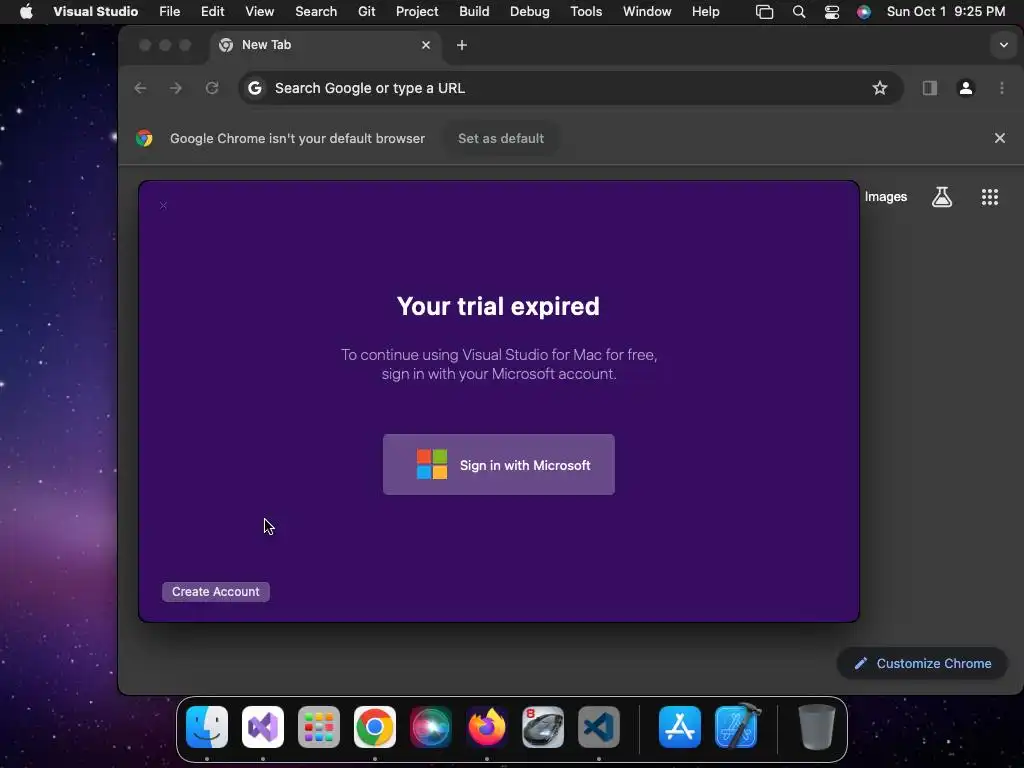Open the Help menu
This screenshot has height=768, width=1024.
706,12
